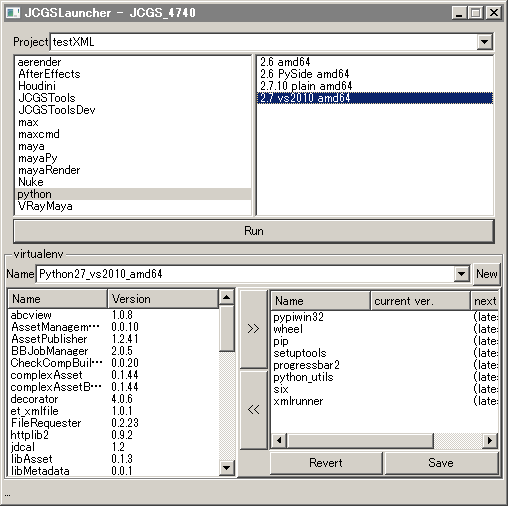Select python in the application list
508x506 pixels.
133,194
